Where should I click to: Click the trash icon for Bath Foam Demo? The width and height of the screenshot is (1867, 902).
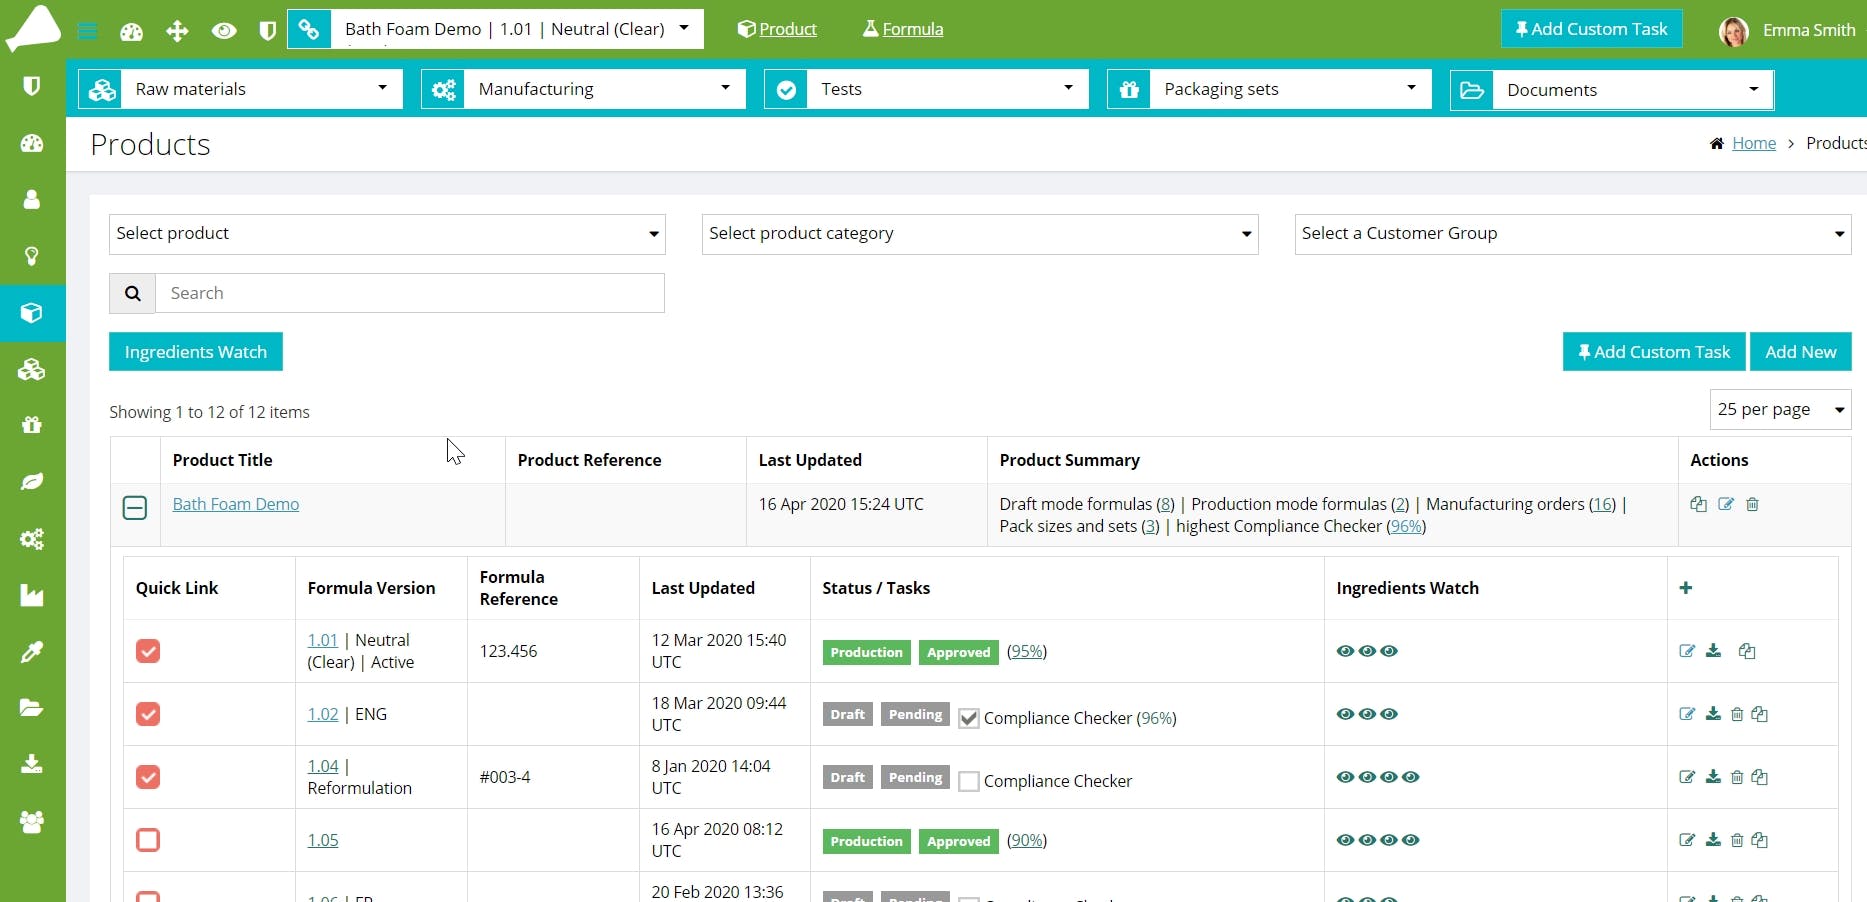tap(1752, 504)
